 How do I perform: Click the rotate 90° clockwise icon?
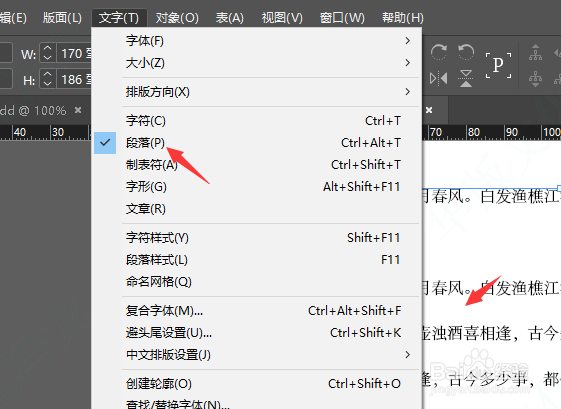click(x=438, y=52)
